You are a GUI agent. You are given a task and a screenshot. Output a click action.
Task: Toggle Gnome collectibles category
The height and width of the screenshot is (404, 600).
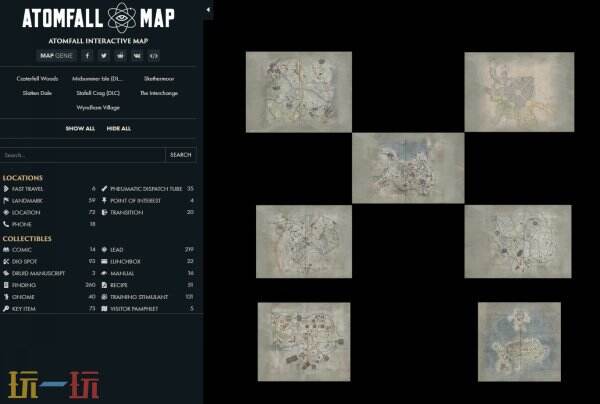(x=49, y=297)
